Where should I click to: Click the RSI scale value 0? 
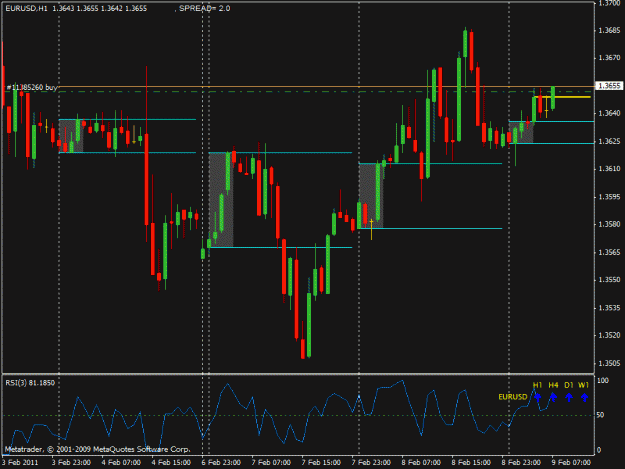tap(599, 450)
